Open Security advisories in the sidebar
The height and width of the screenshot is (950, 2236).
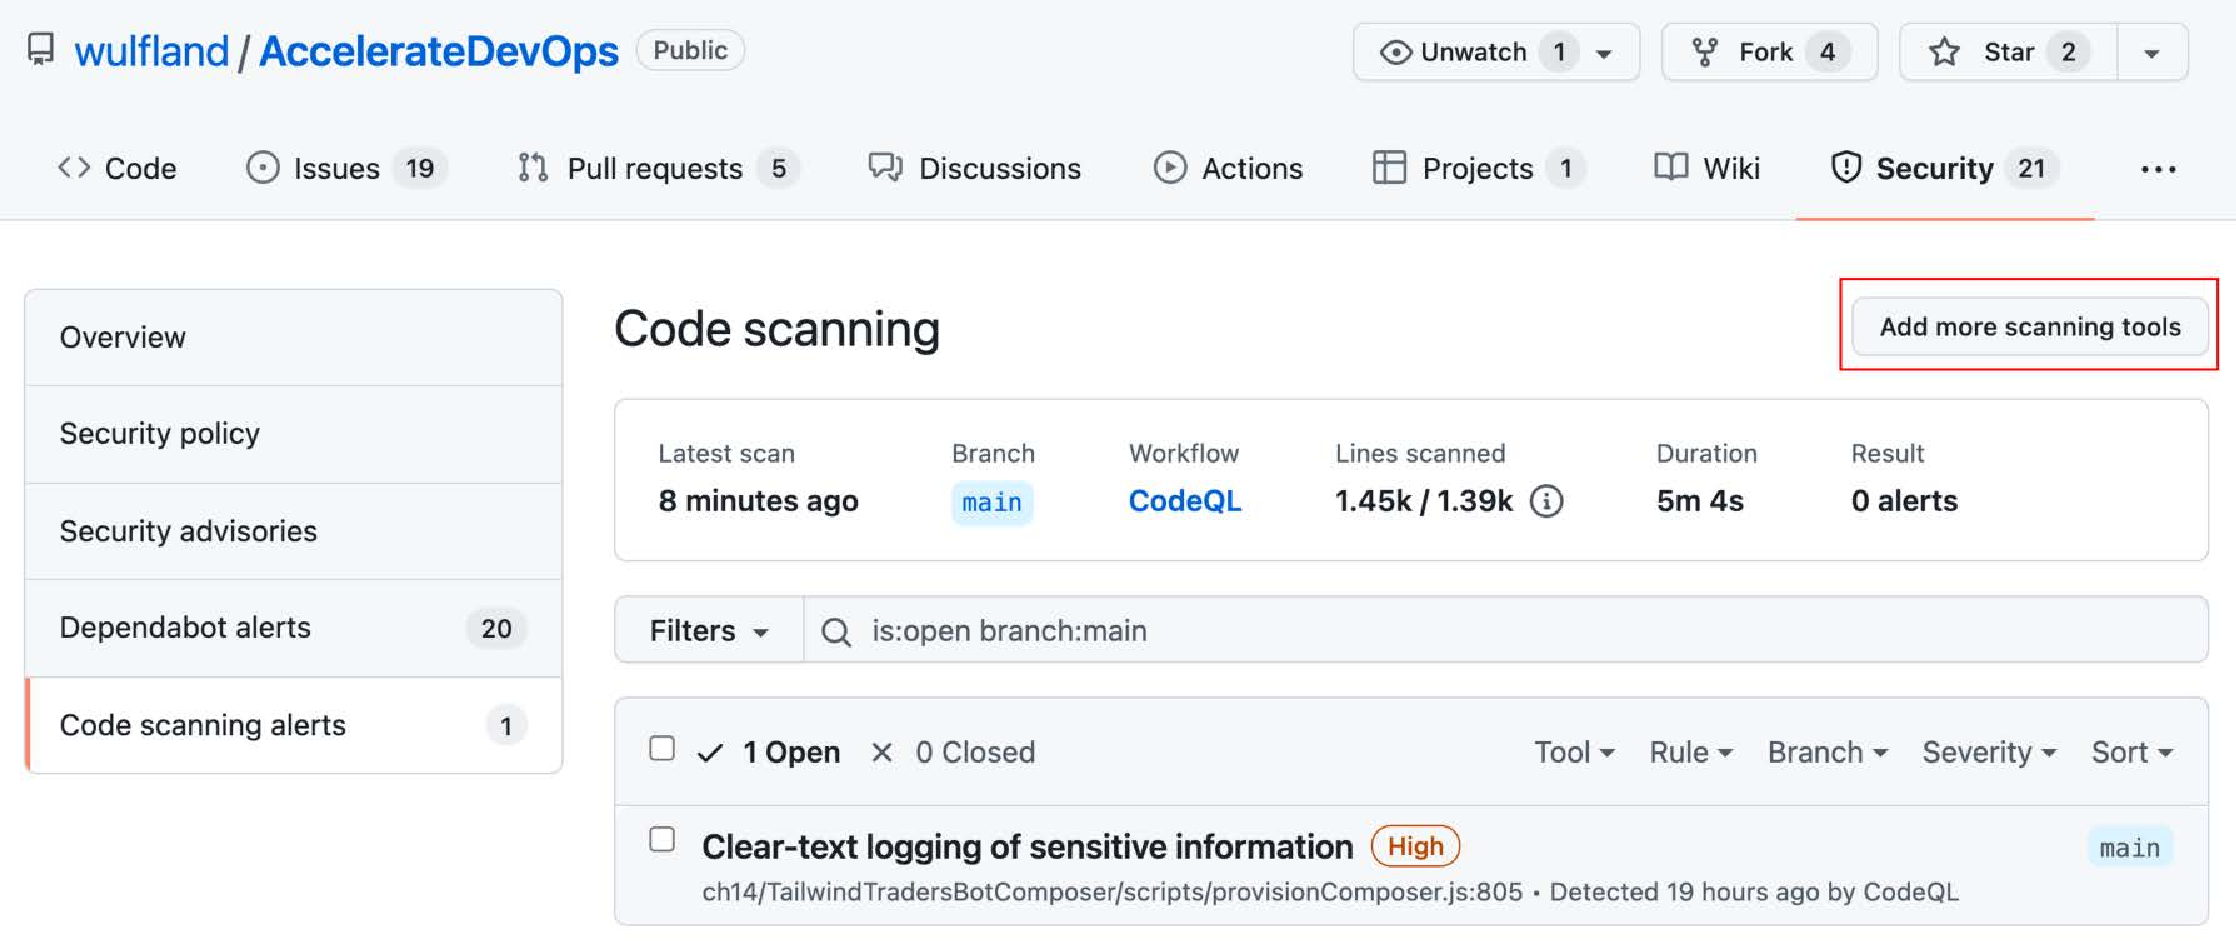[293, 531]
